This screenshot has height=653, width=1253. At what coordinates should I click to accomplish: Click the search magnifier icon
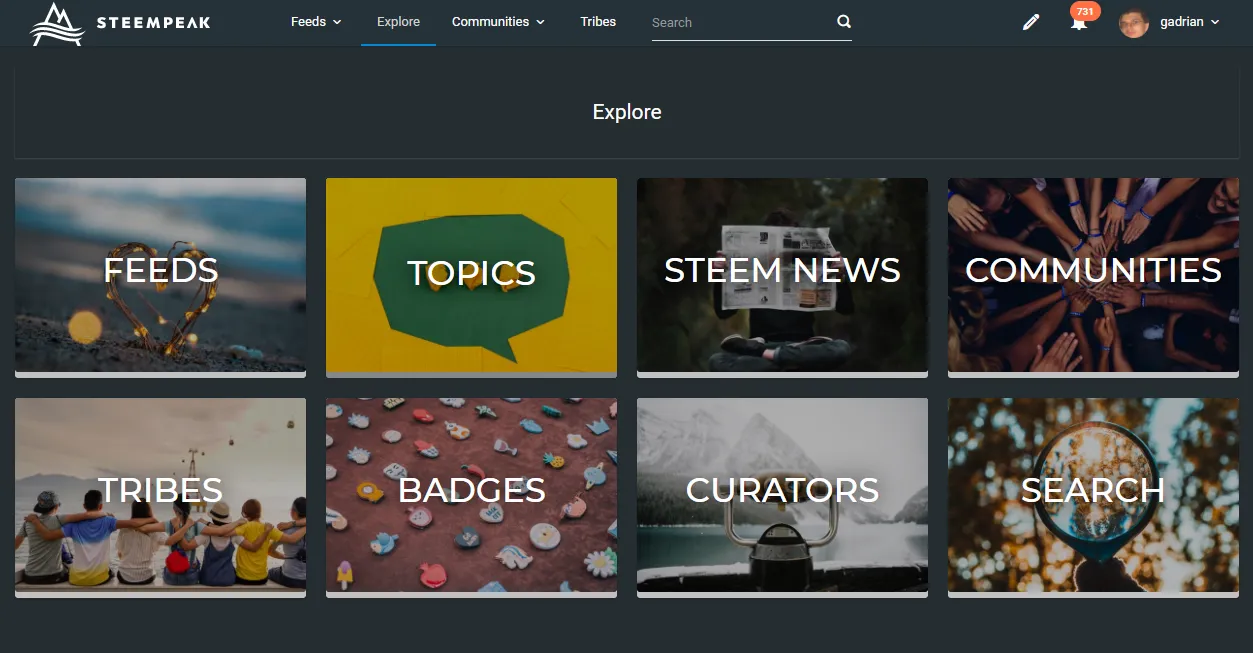[x=843, y=21]
